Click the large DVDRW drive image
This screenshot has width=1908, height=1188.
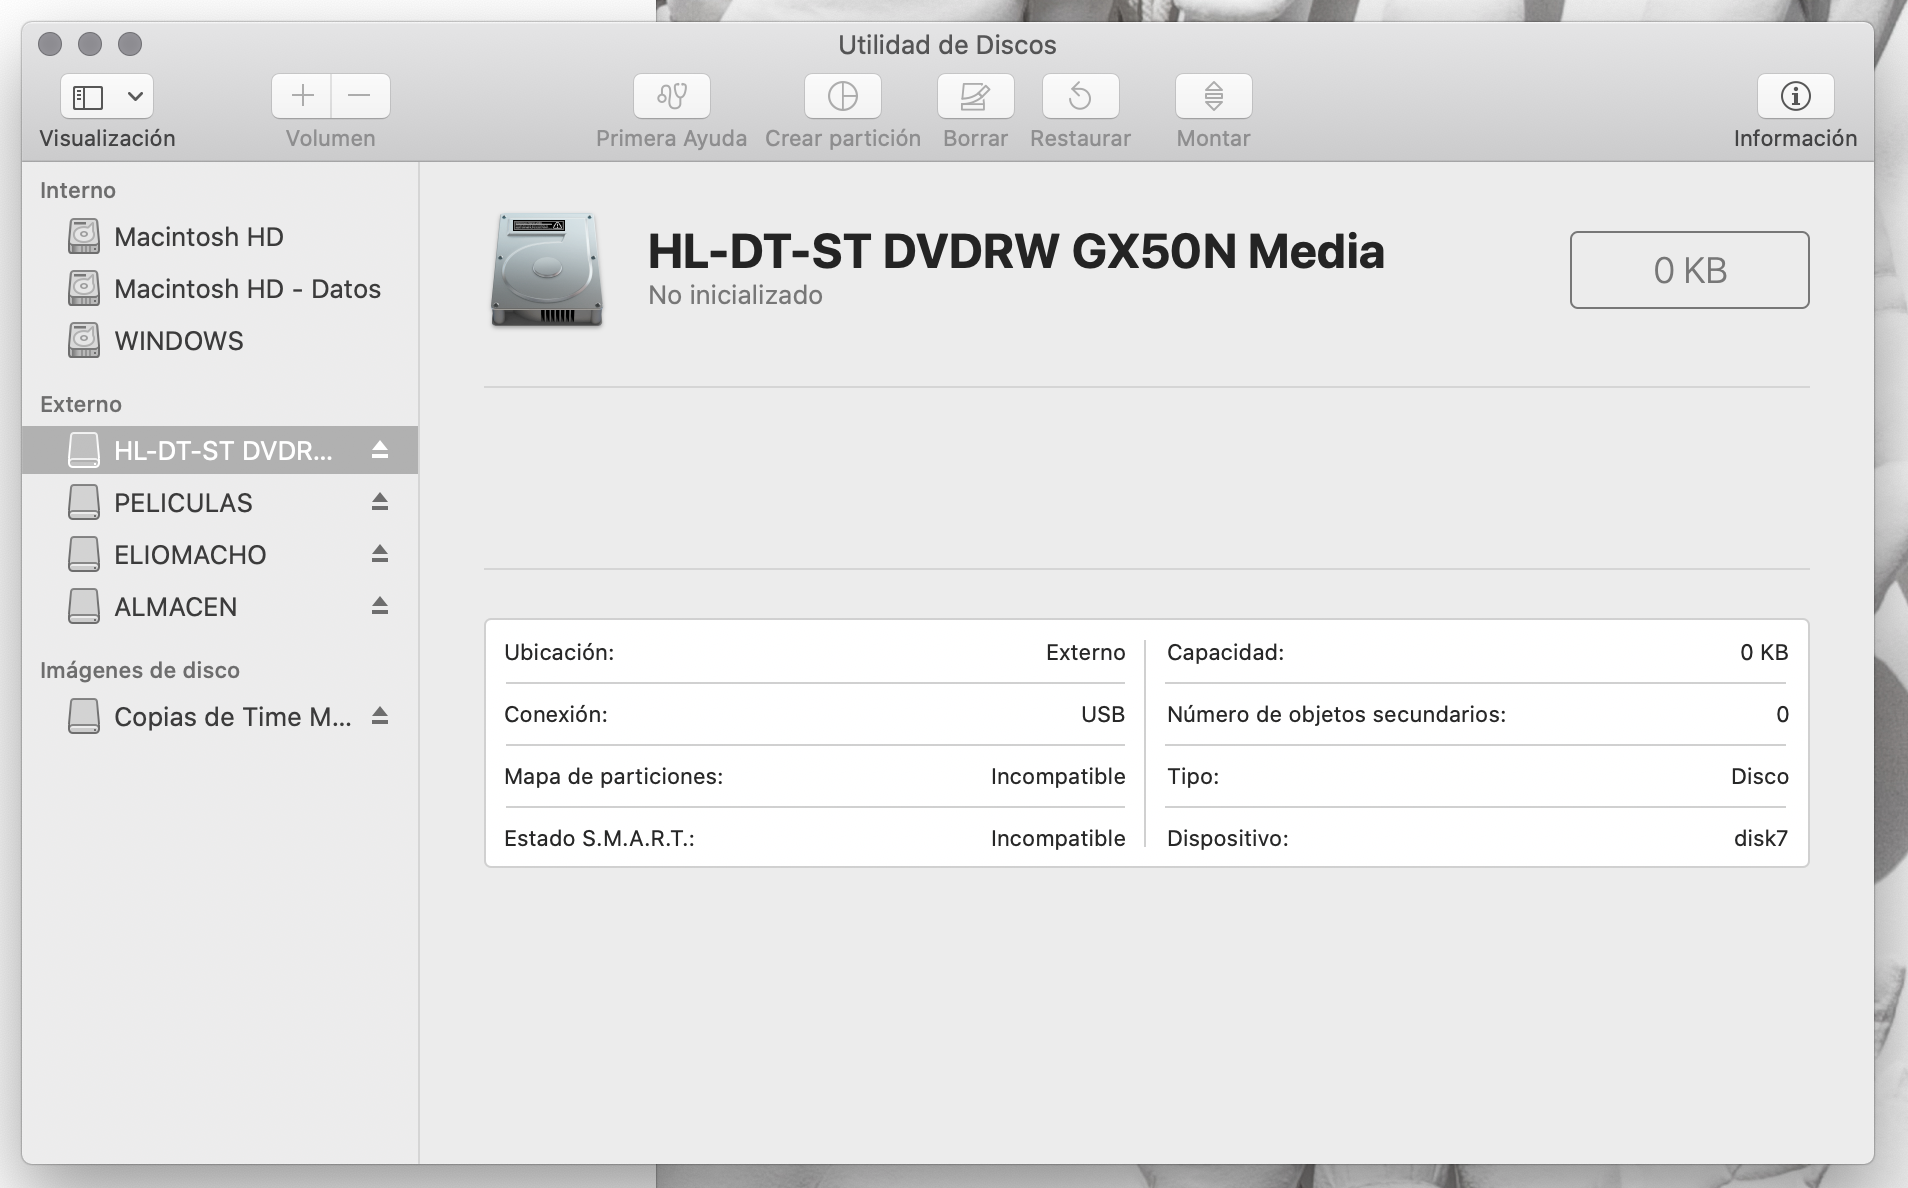point(547,270)
